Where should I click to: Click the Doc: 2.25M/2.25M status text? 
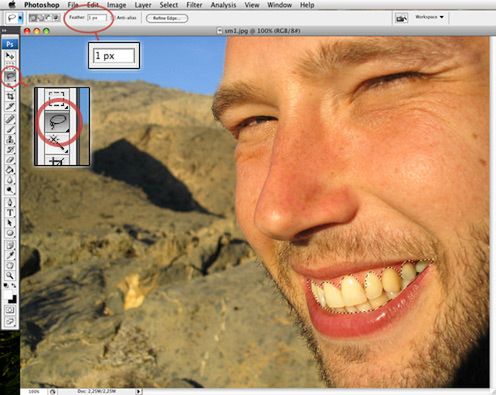coord(97,391)
